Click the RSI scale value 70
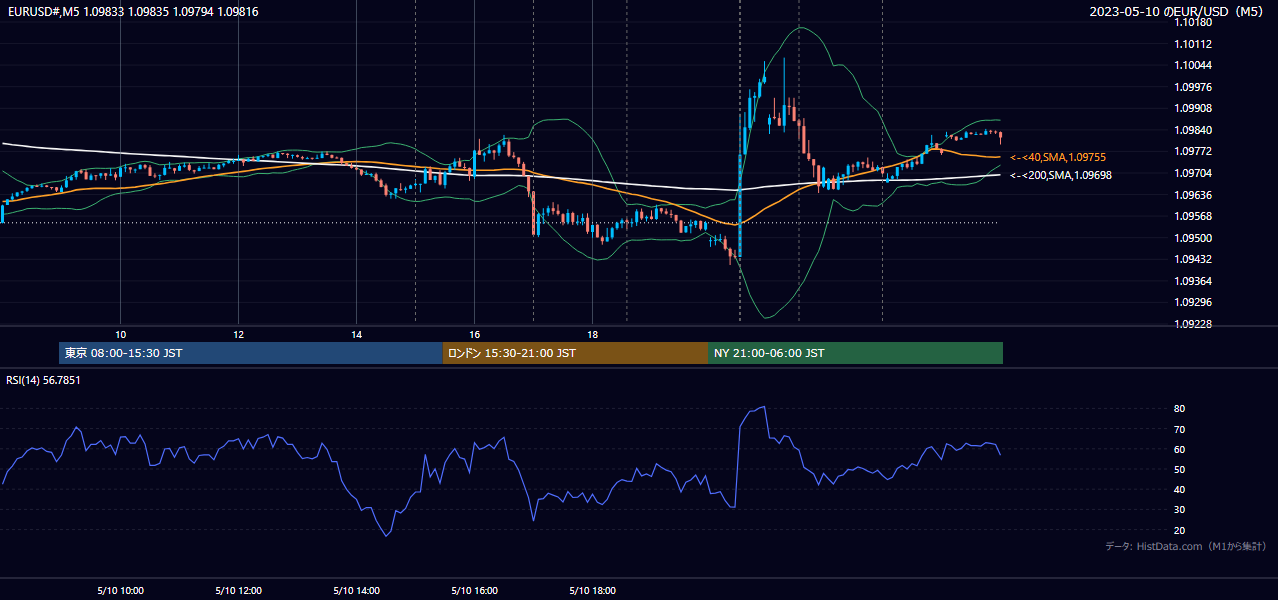Viewport: 1278px width, 600px height. tap(1180, 430)
